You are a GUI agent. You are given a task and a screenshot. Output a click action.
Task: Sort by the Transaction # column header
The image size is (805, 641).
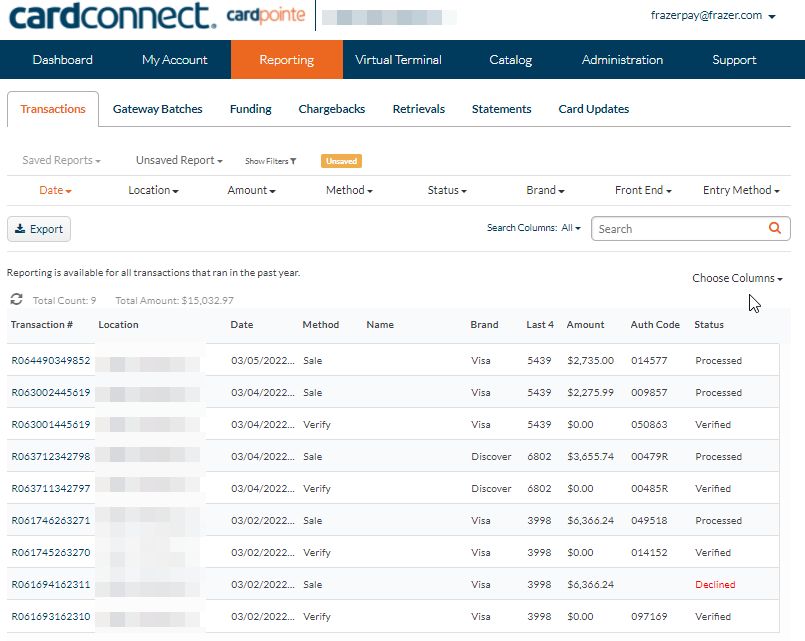[42, 324]
